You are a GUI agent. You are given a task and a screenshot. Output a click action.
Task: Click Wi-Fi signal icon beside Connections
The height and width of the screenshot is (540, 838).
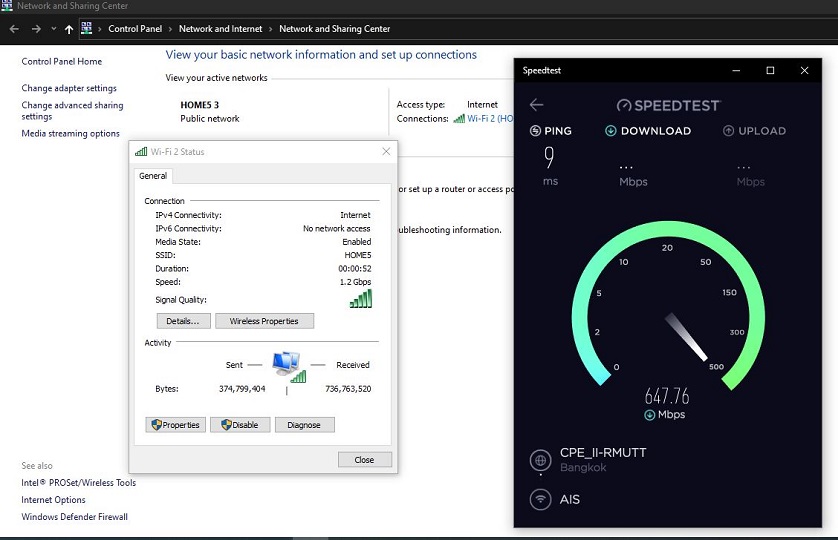point(459,119)
